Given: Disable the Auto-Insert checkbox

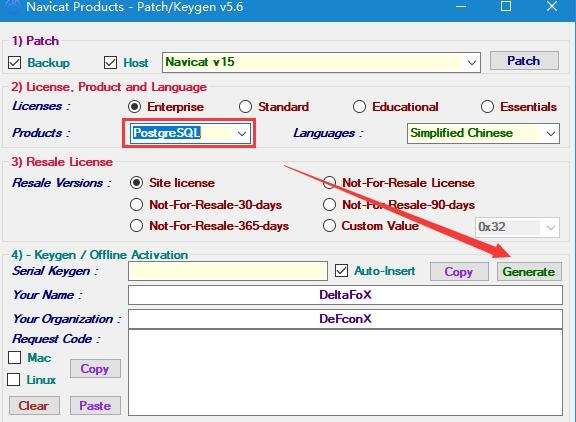Looking at the screenshot, I should click(x=341, y=271).
